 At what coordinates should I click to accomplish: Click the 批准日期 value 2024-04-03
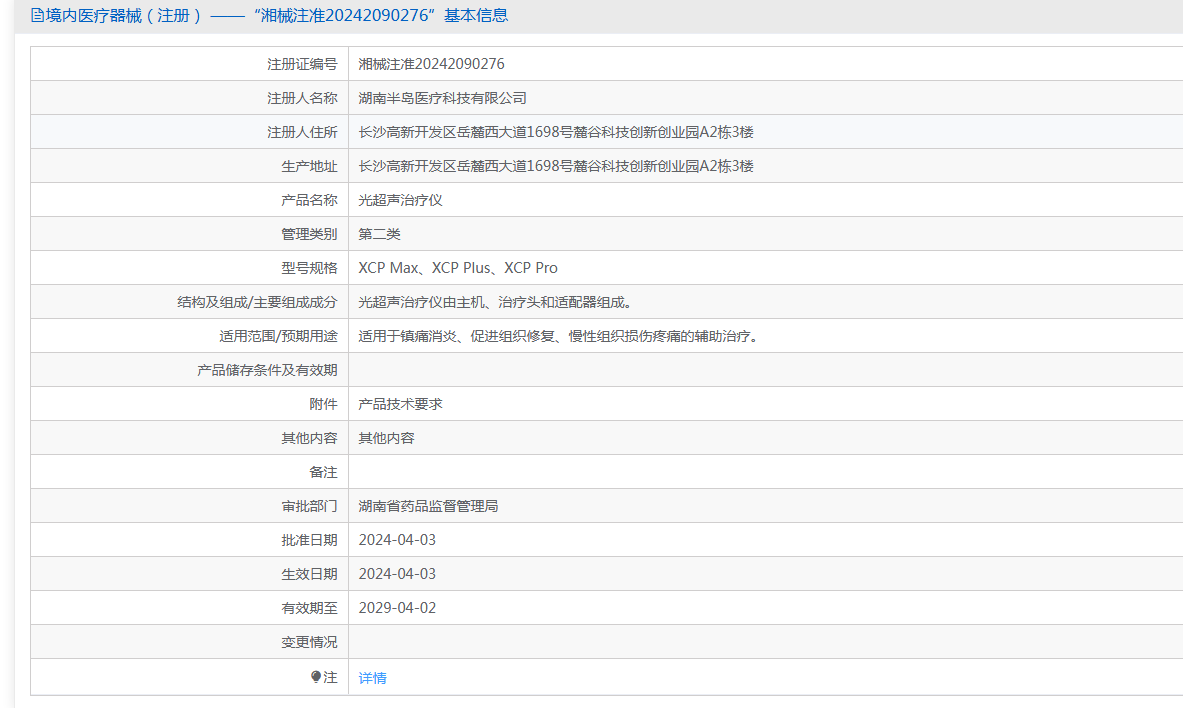click(397, 540)
